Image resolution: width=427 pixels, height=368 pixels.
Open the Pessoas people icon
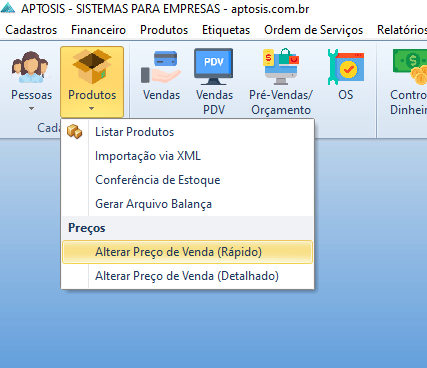point(30,67)
